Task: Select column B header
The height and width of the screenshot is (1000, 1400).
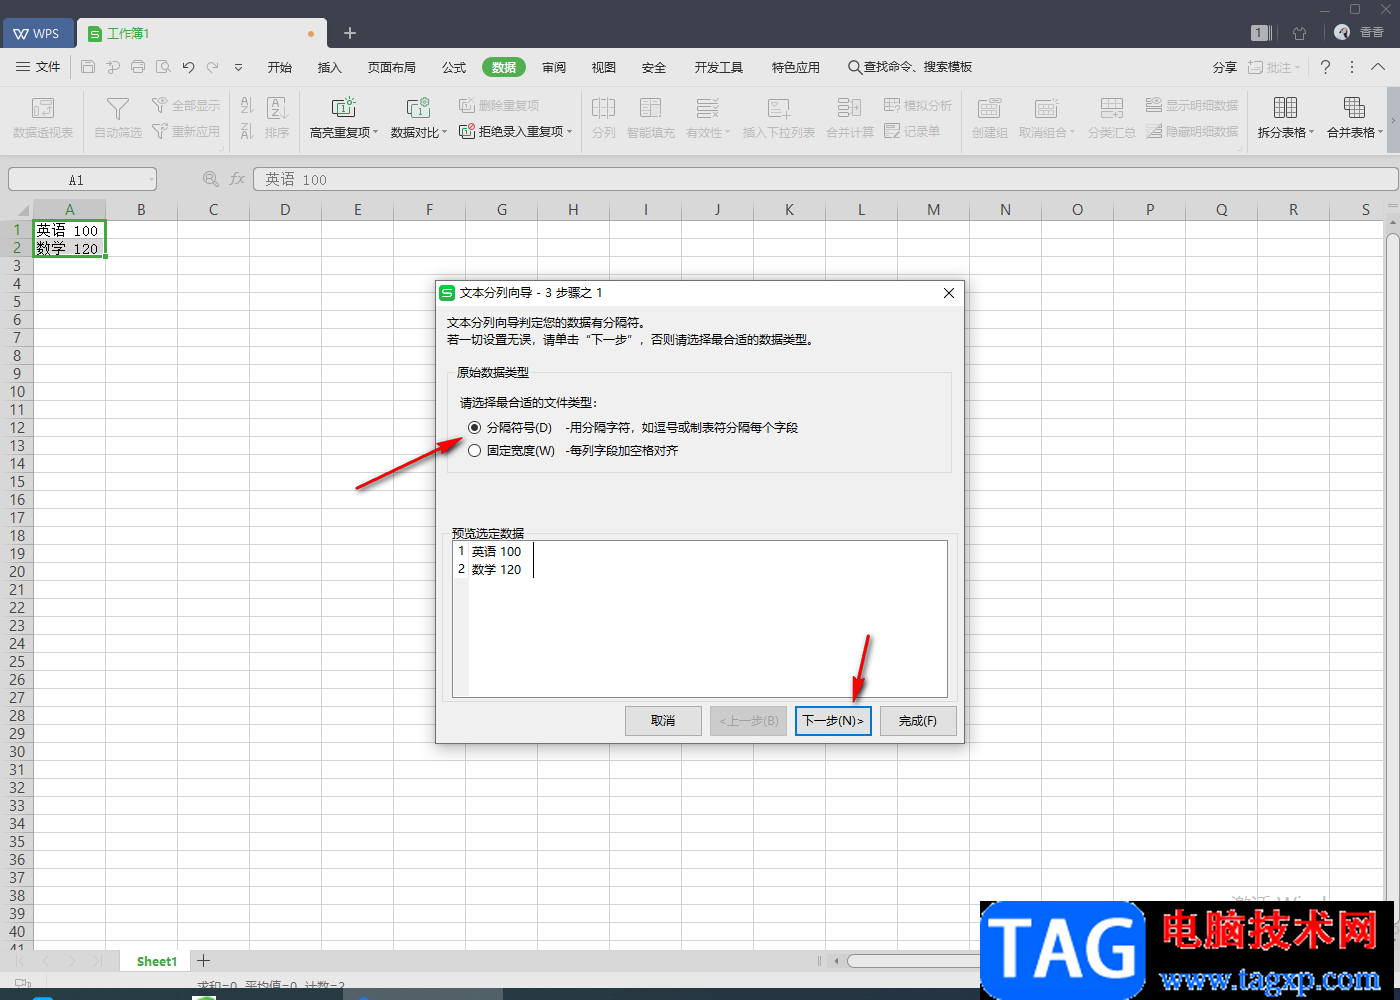Action: tap(141, 209)
